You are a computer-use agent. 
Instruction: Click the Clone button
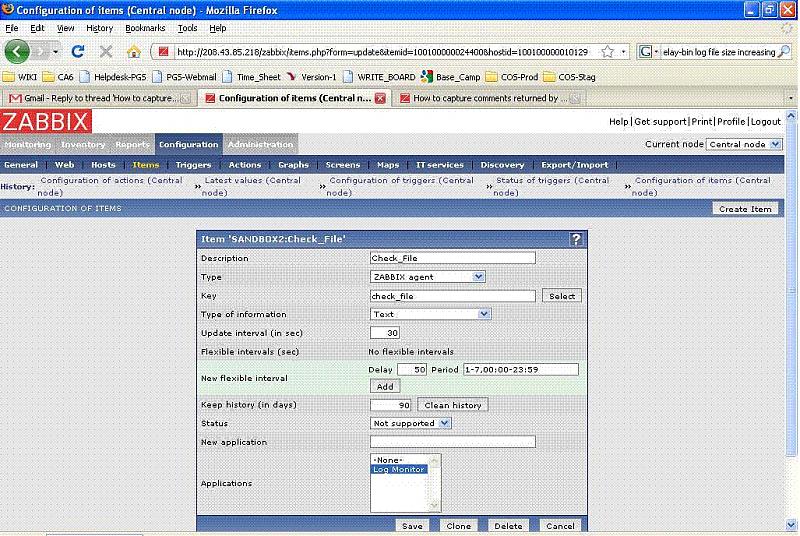coord(459,526)
